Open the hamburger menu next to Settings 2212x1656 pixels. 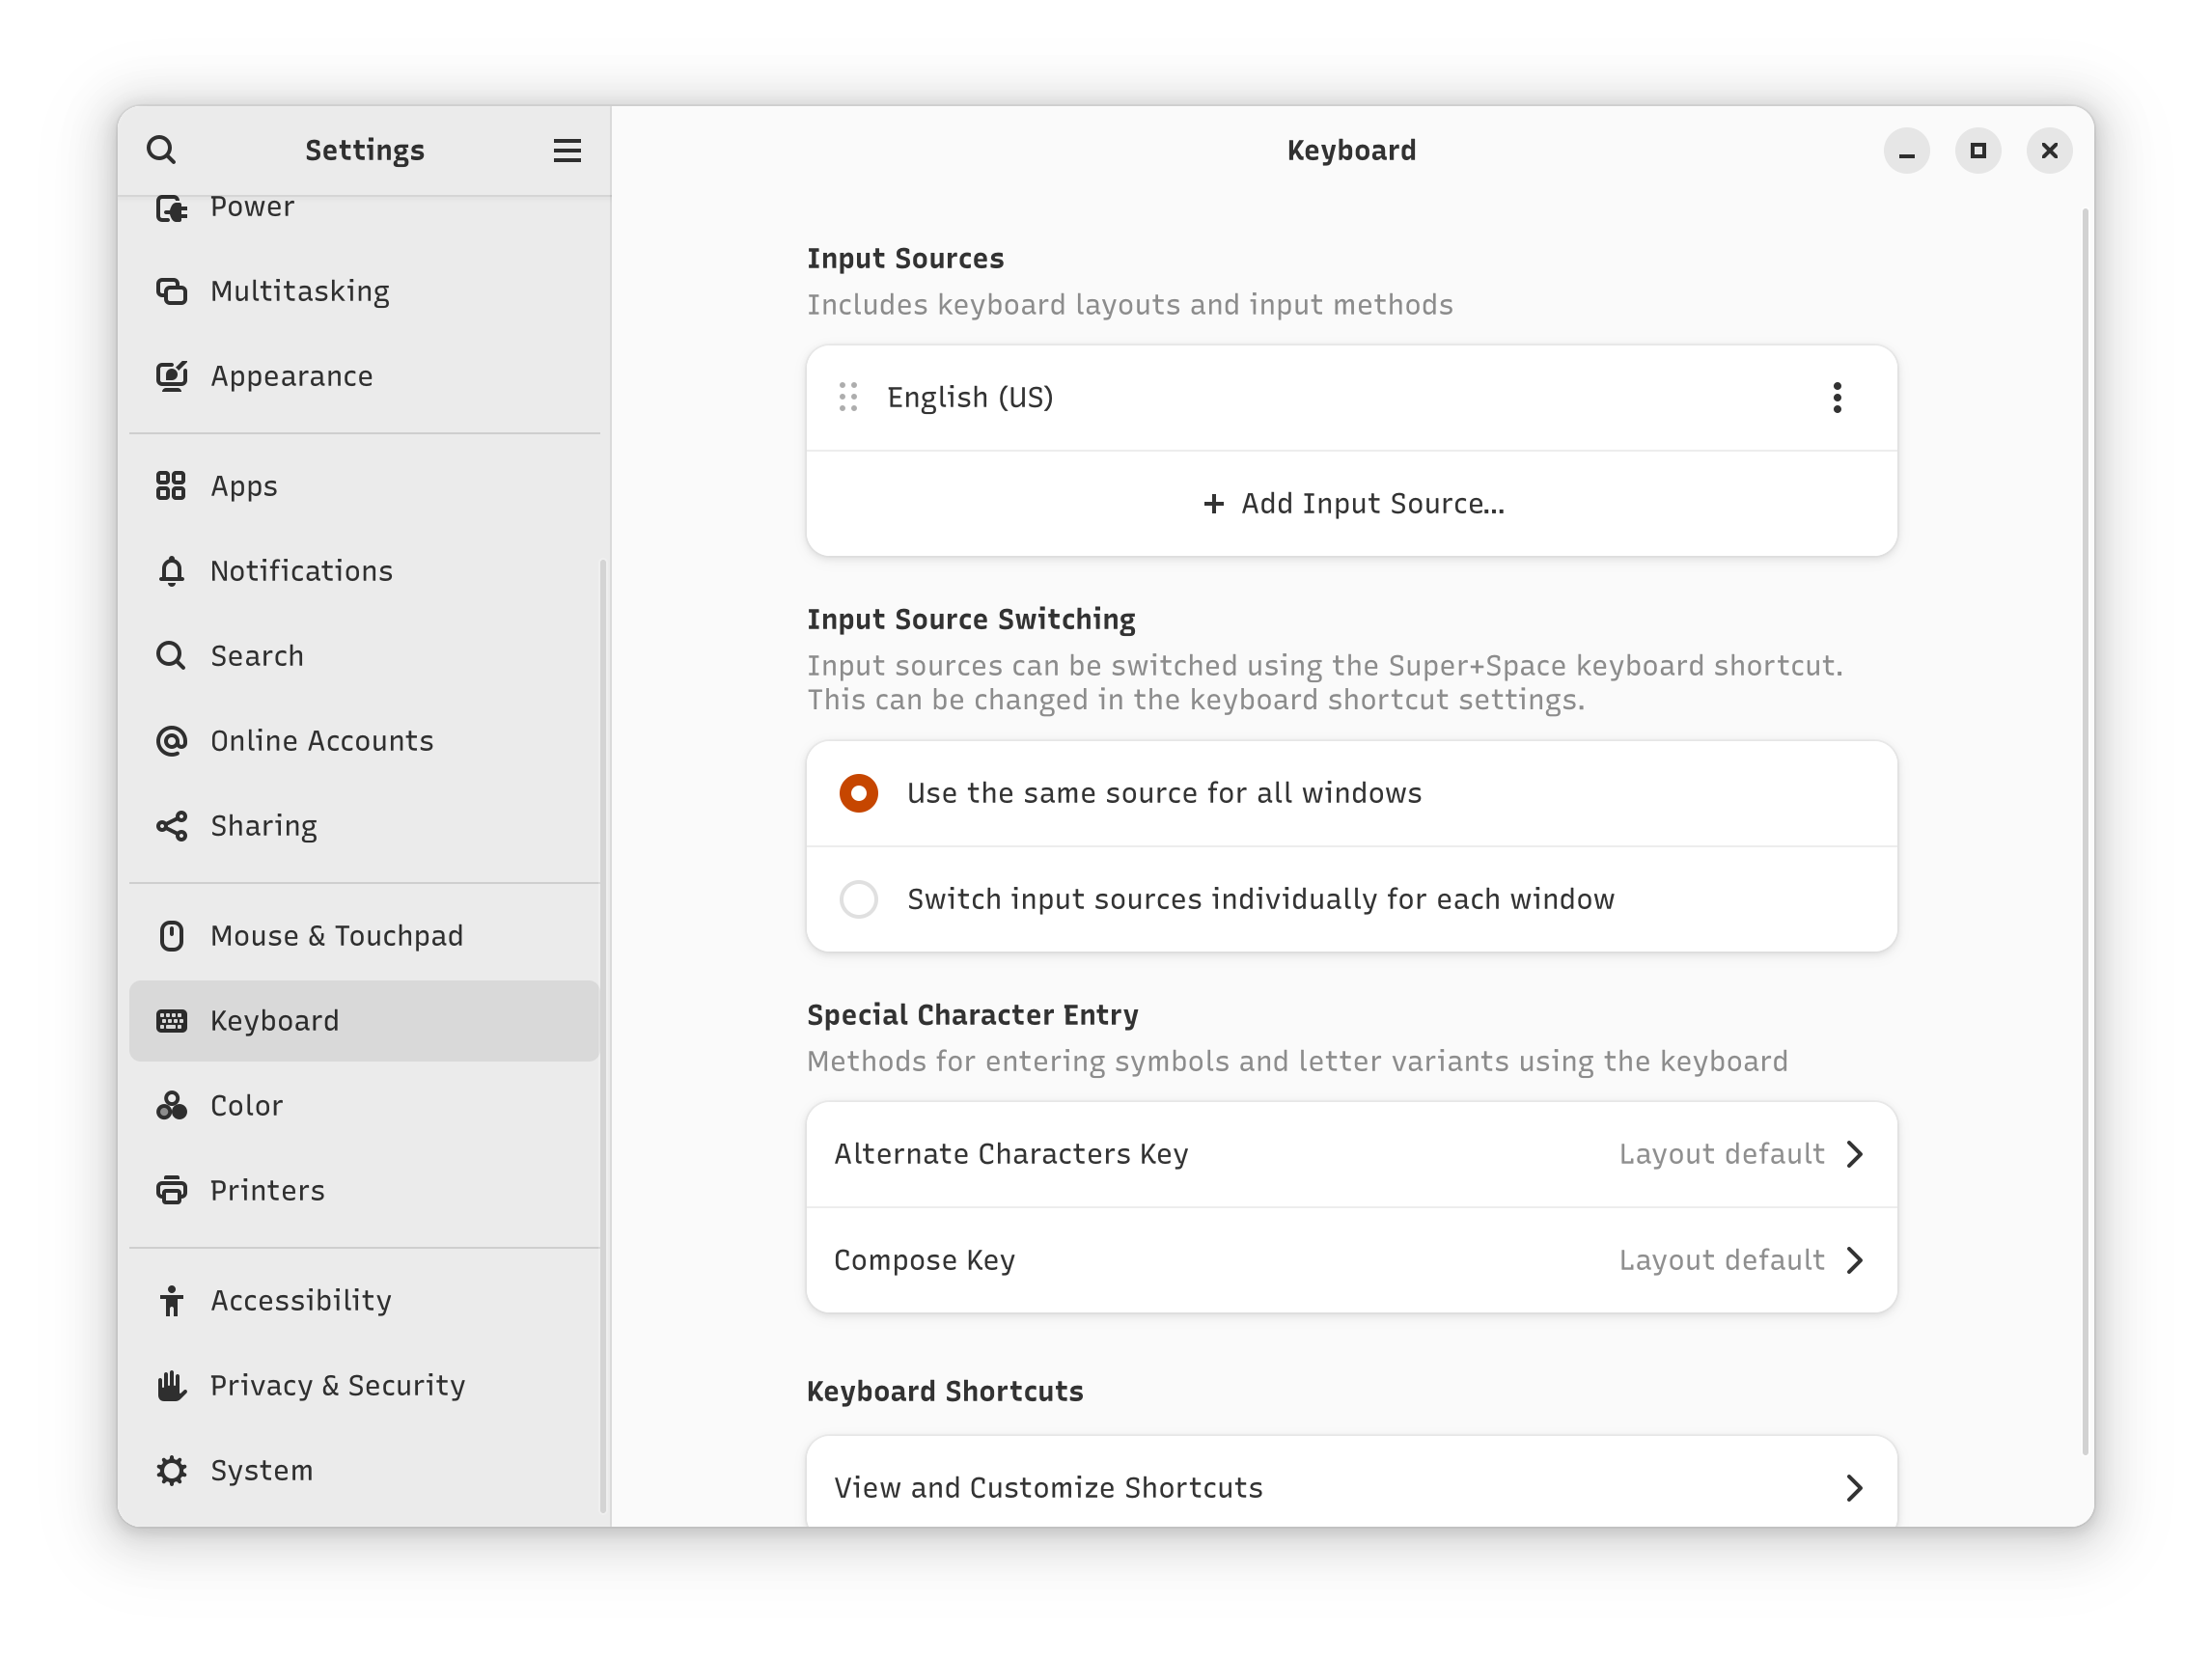tap(567, 150)
